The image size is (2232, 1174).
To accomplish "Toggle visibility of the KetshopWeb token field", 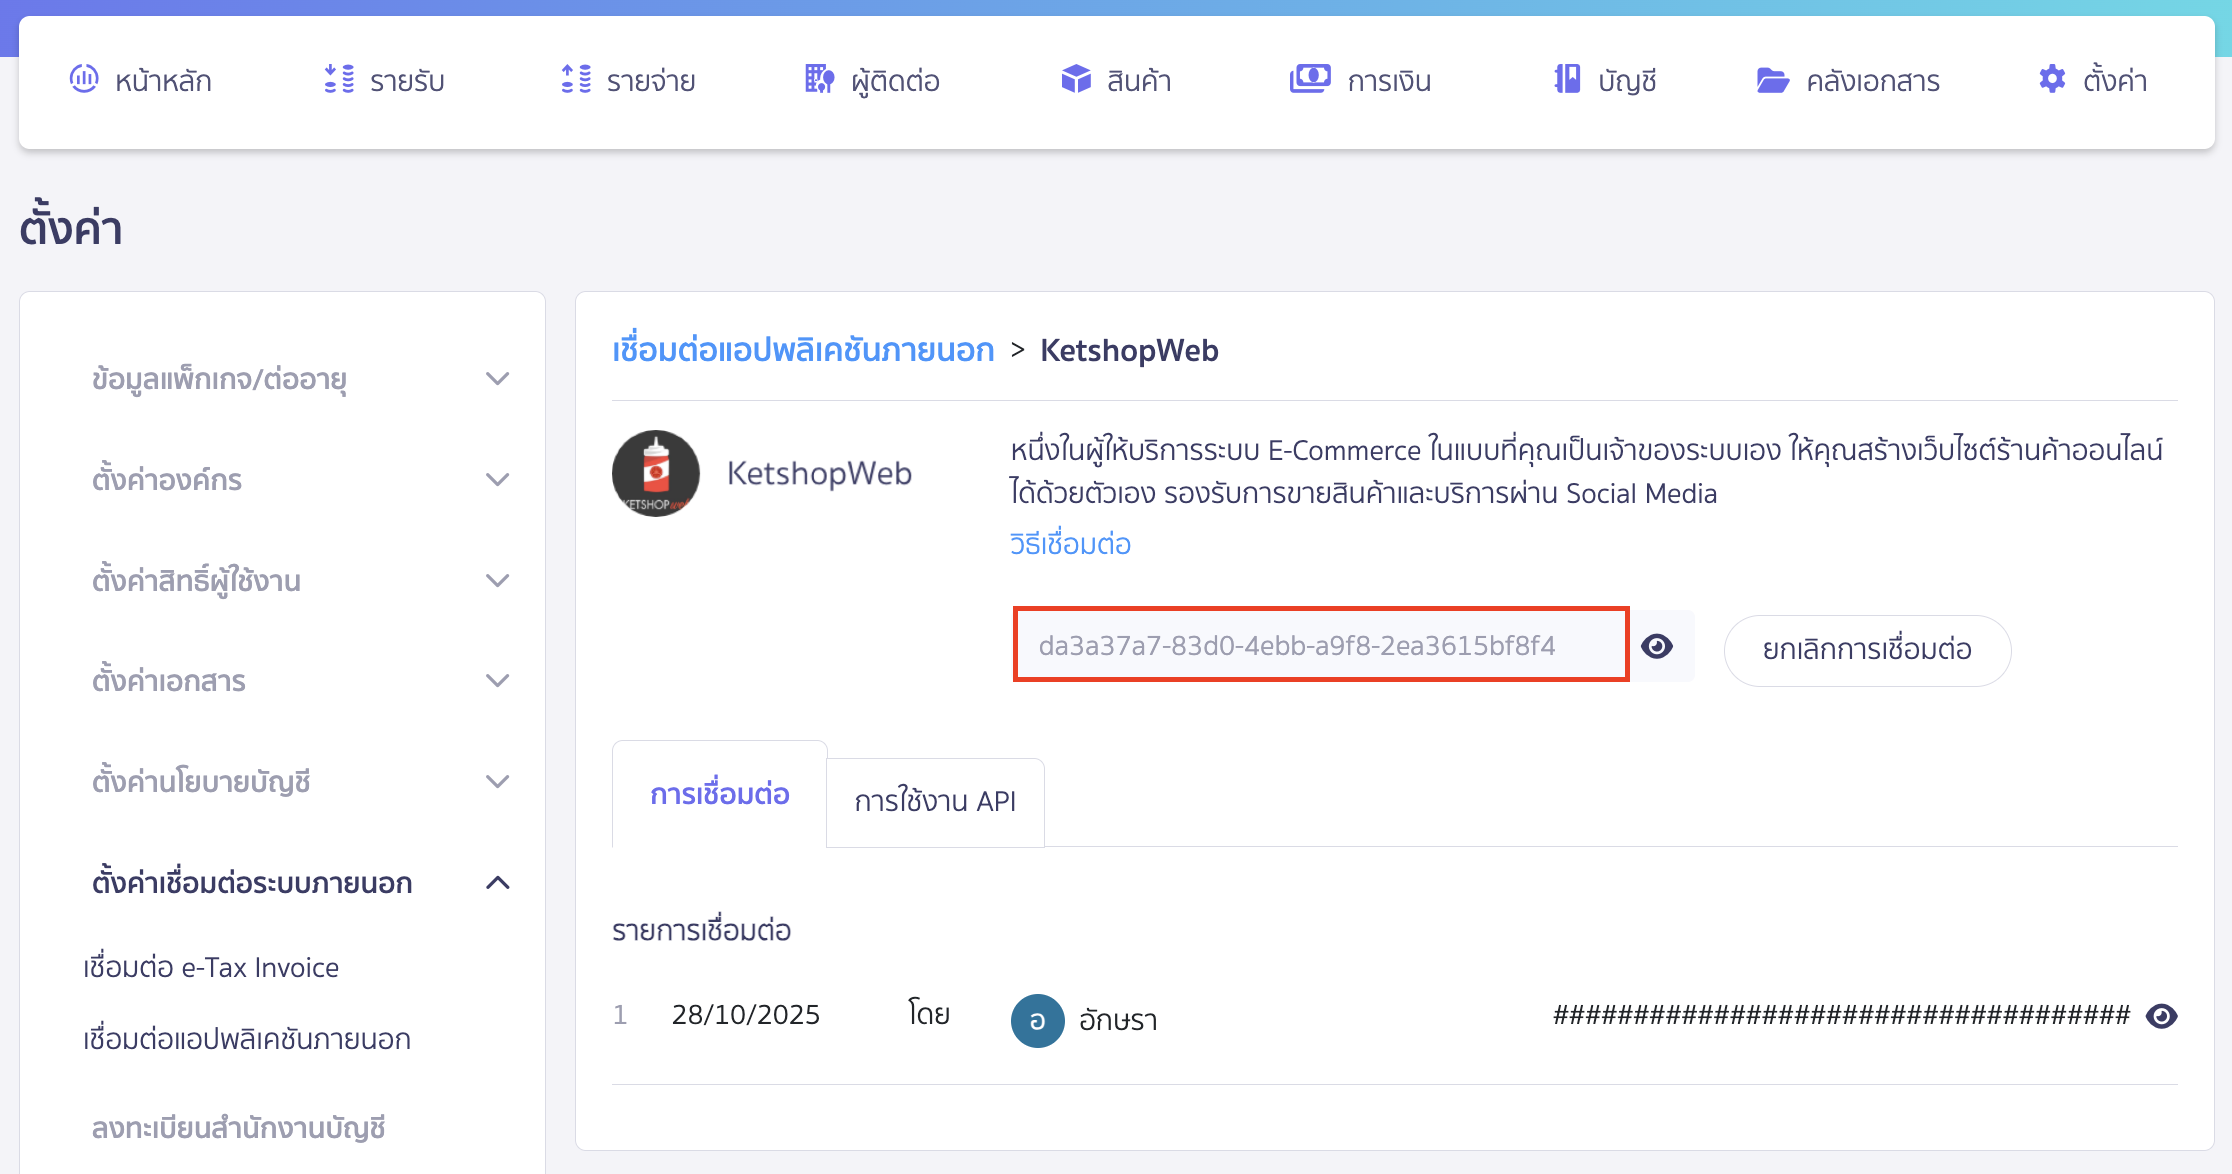I will pyautogui.click(x=1659, y=645).
